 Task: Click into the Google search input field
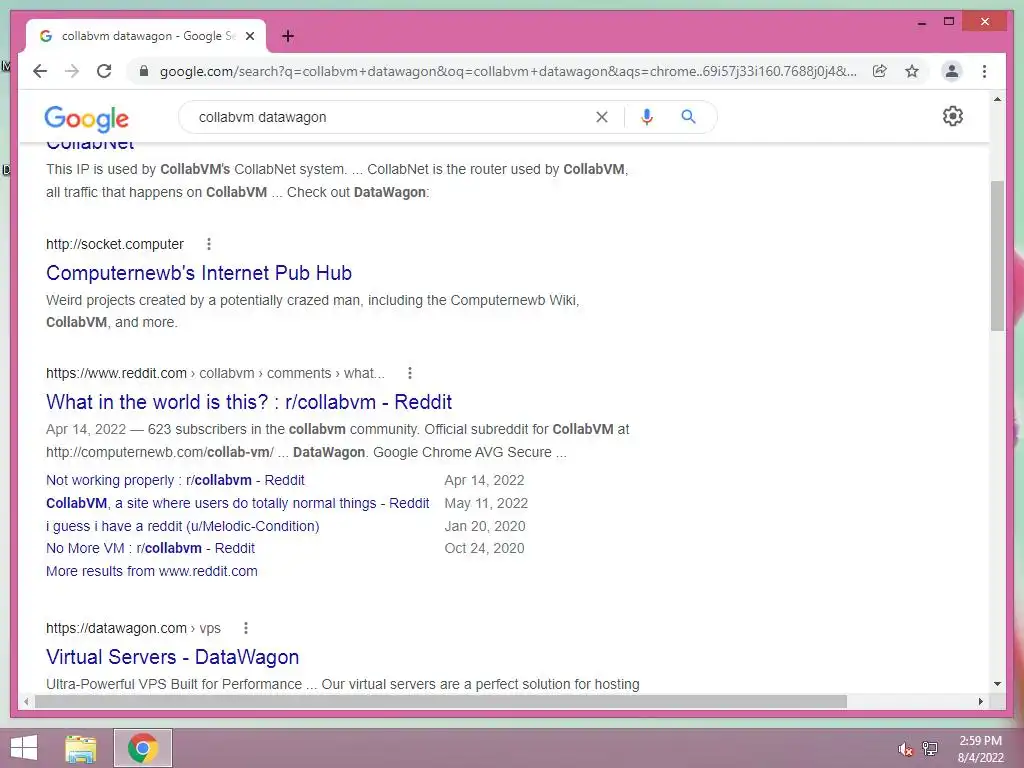[x=392, y=117]
